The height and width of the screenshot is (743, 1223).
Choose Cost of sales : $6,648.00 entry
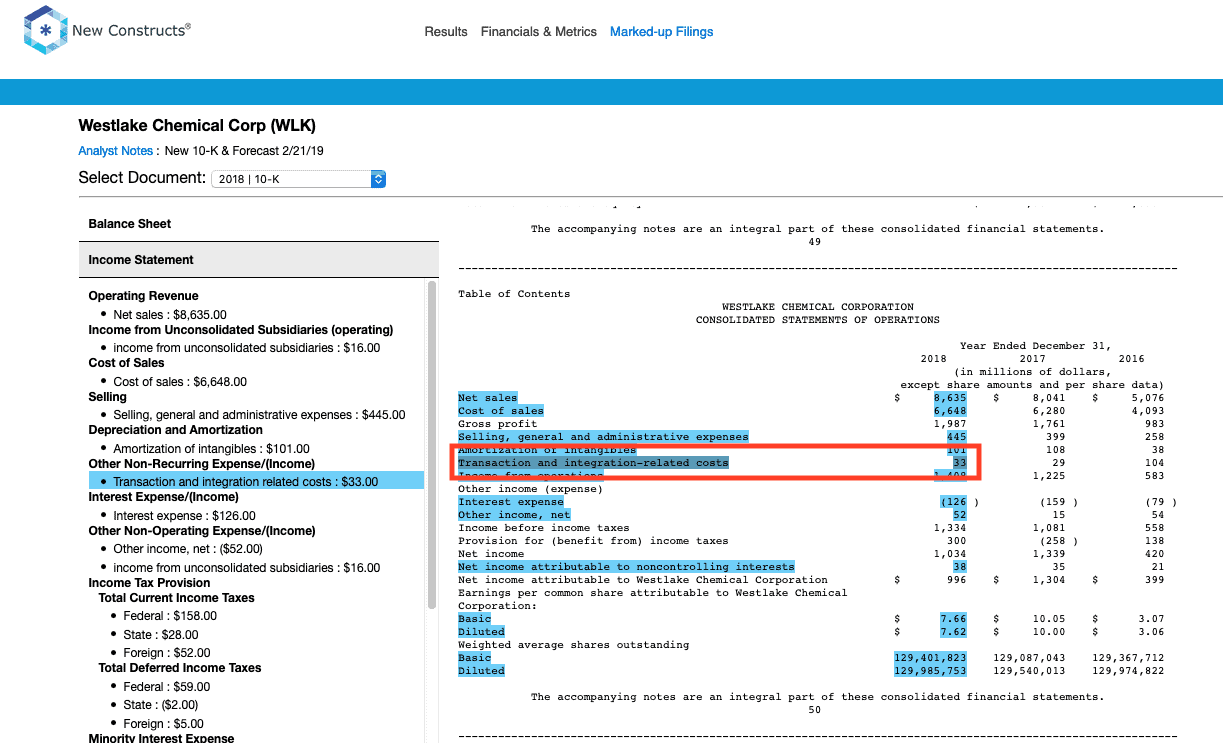click(x=180, y=381)
